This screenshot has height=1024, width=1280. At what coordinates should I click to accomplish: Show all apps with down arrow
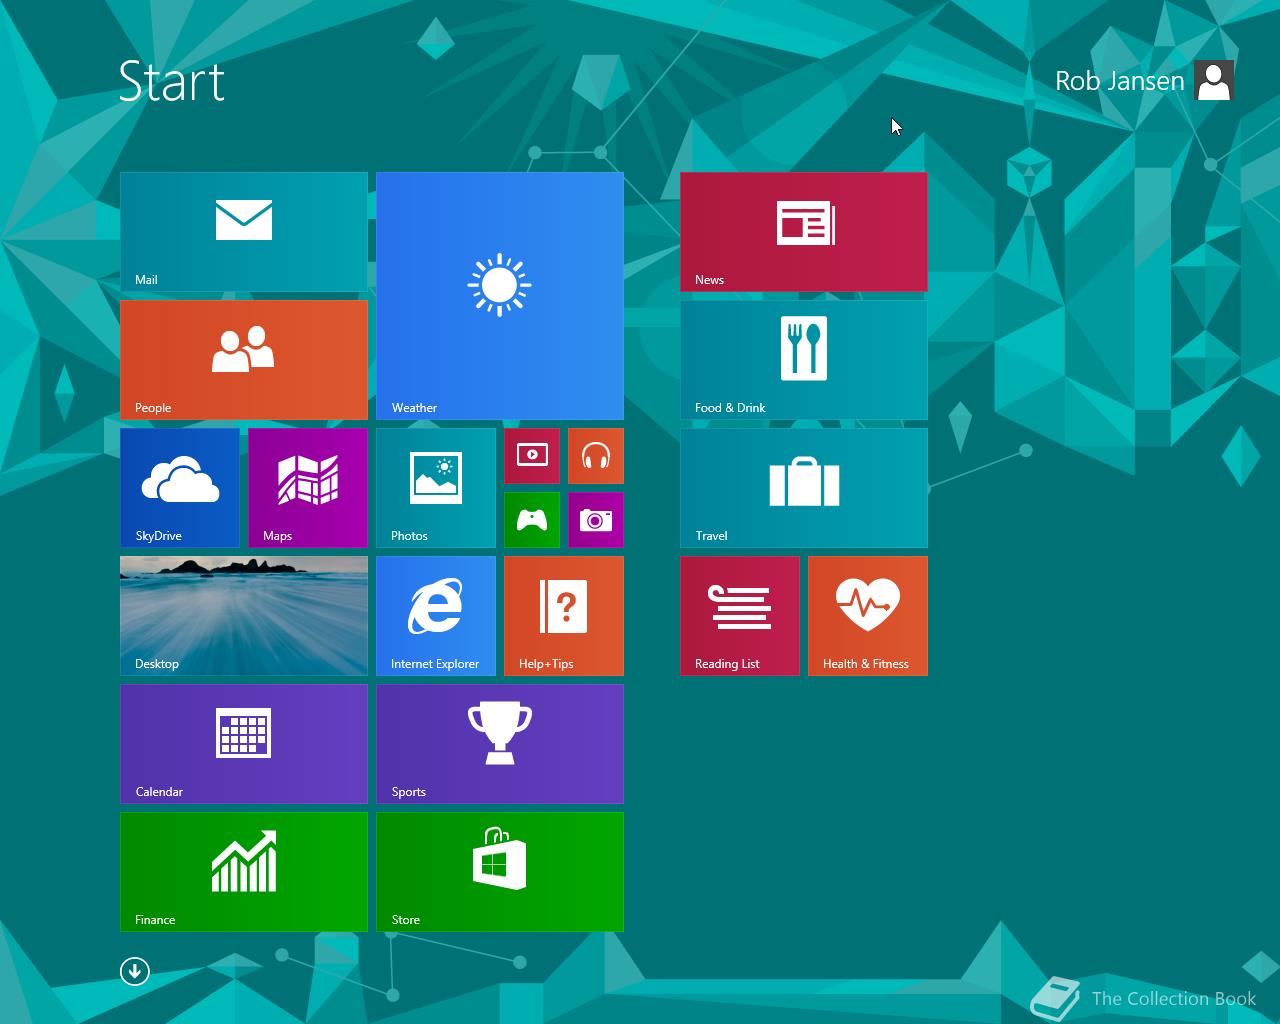pos(135,971)
